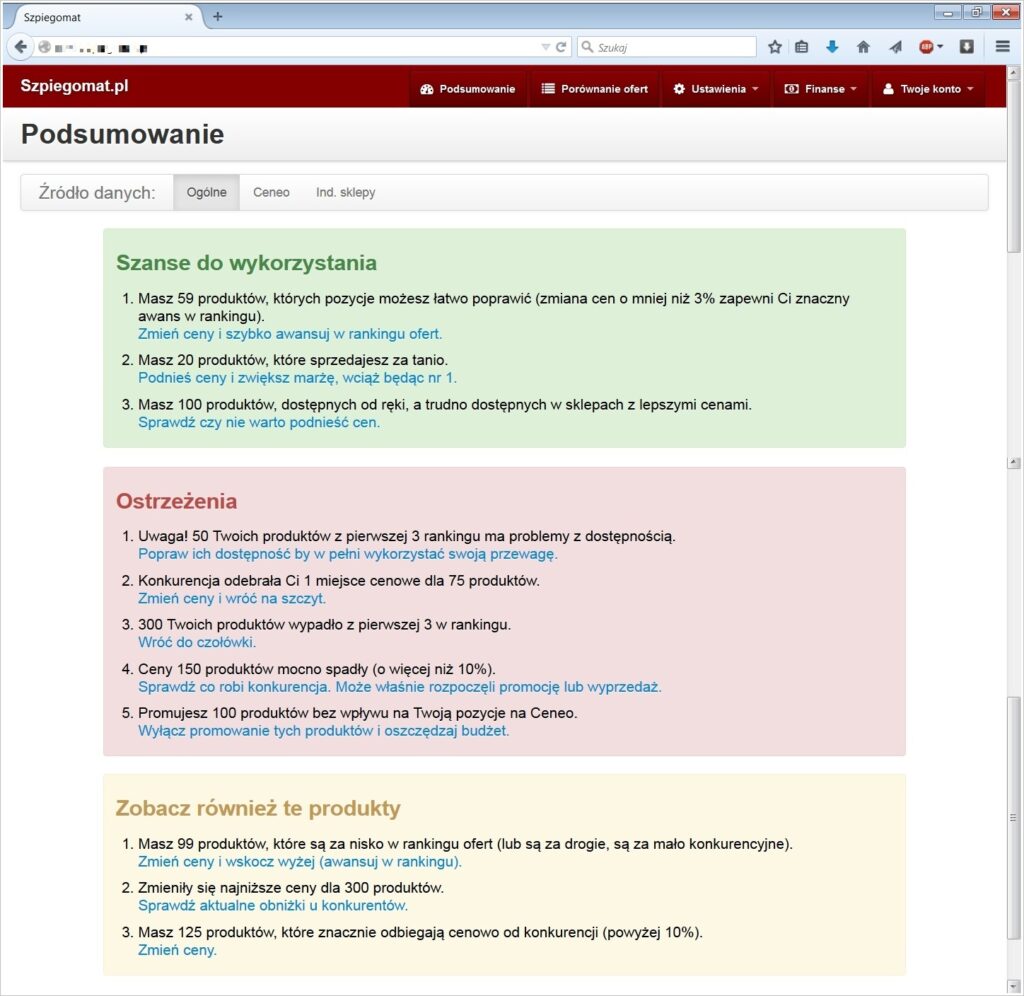Viewport: 1024px width, 996px height.
Task: Open the Twoje konto dropdown
Action: tap(928, 89)
